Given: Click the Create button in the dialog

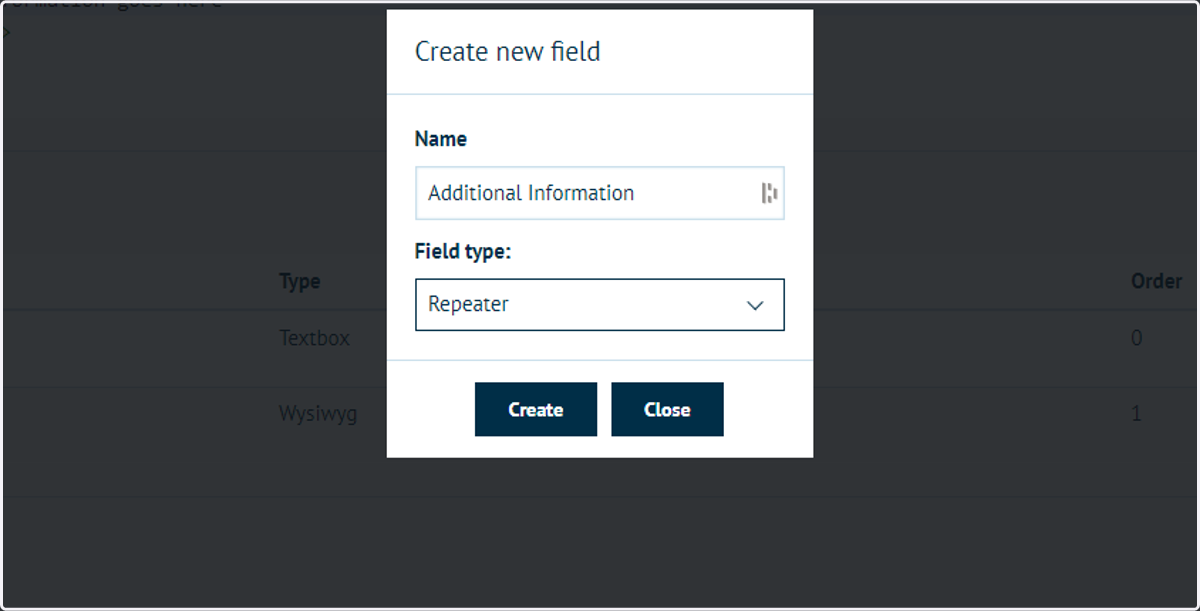Looking at the screenshot, I should 535,409.
